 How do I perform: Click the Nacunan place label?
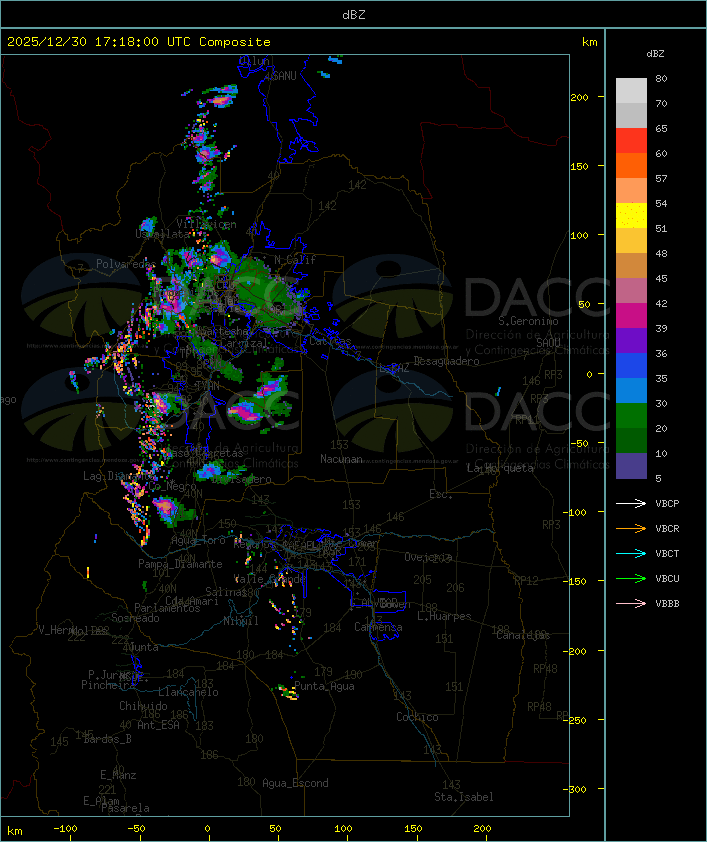point(341,459)
